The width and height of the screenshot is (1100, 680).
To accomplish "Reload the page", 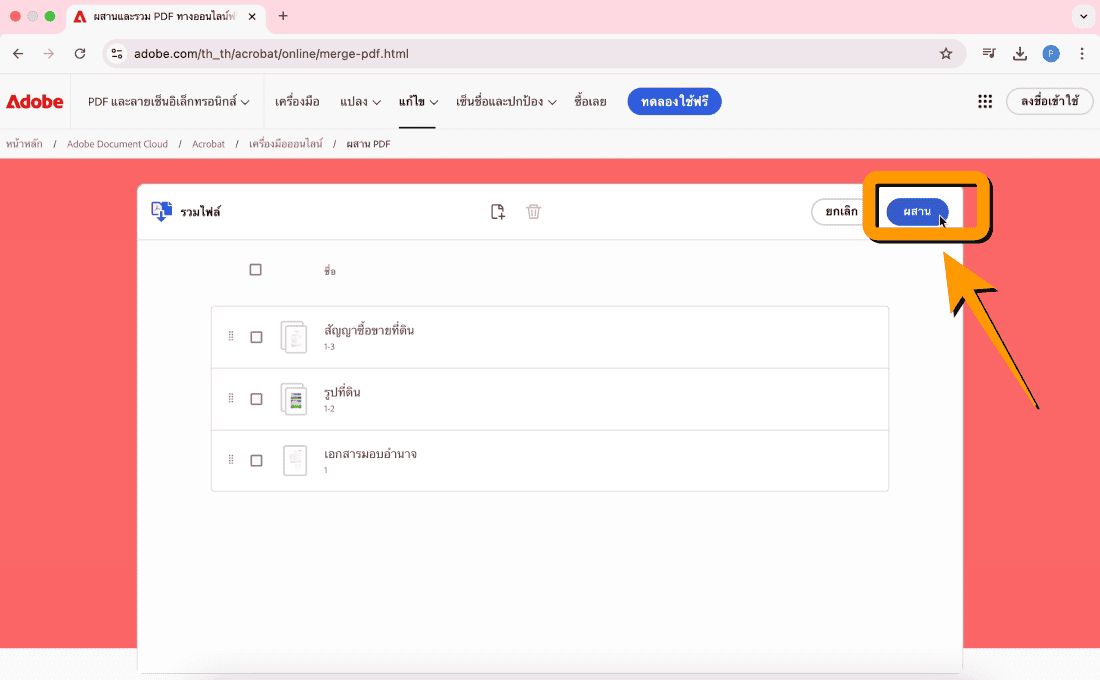I will click(x=80, y=54).
